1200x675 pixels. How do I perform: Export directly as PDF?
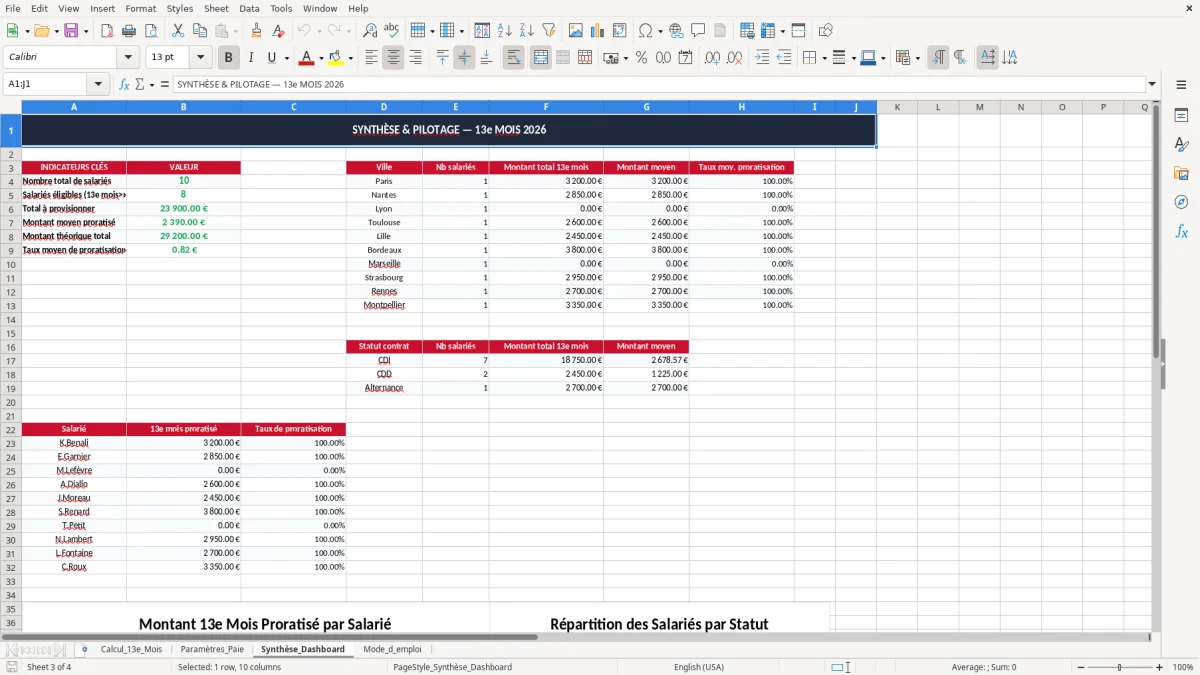click(x=107, y=31)
